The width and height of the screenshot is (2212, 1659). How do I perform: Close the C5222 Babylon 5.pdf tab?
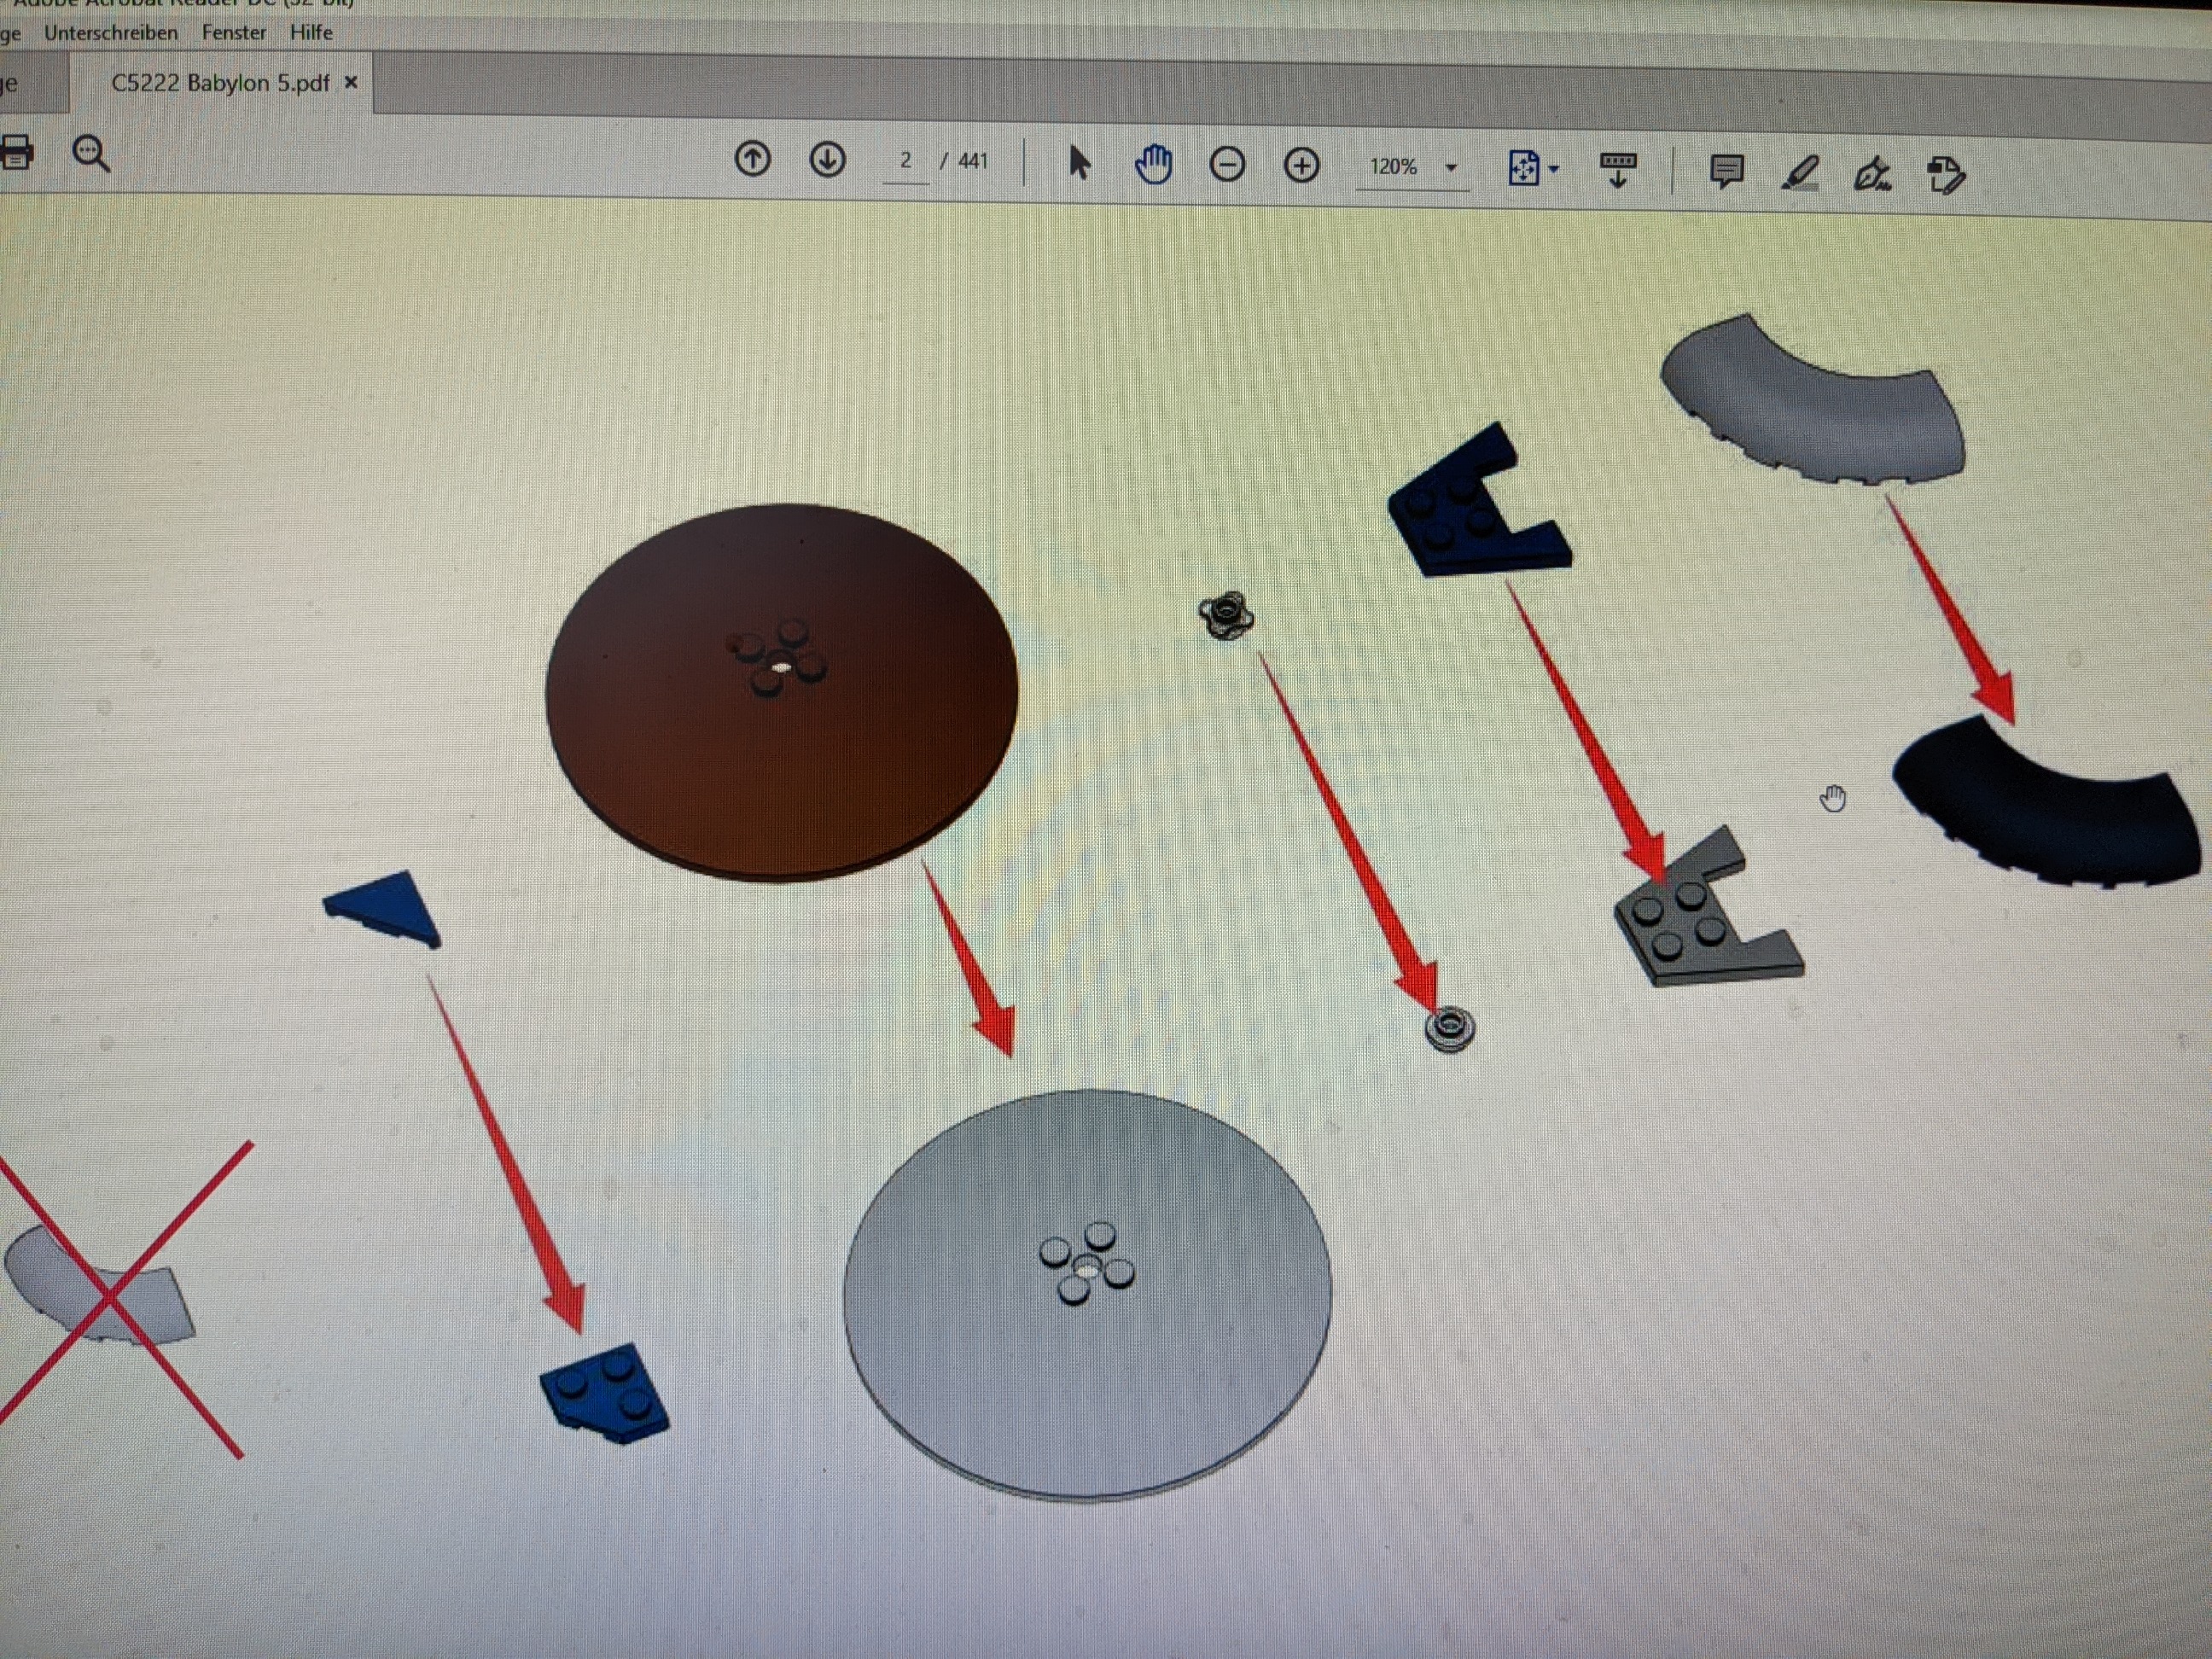[351, 83]
